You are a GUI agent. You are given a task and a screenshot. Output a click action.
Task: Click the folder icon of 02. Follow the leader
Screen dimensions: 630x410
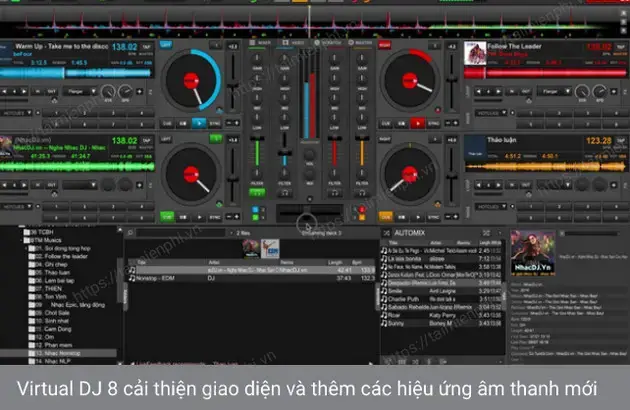coord(31,256)
